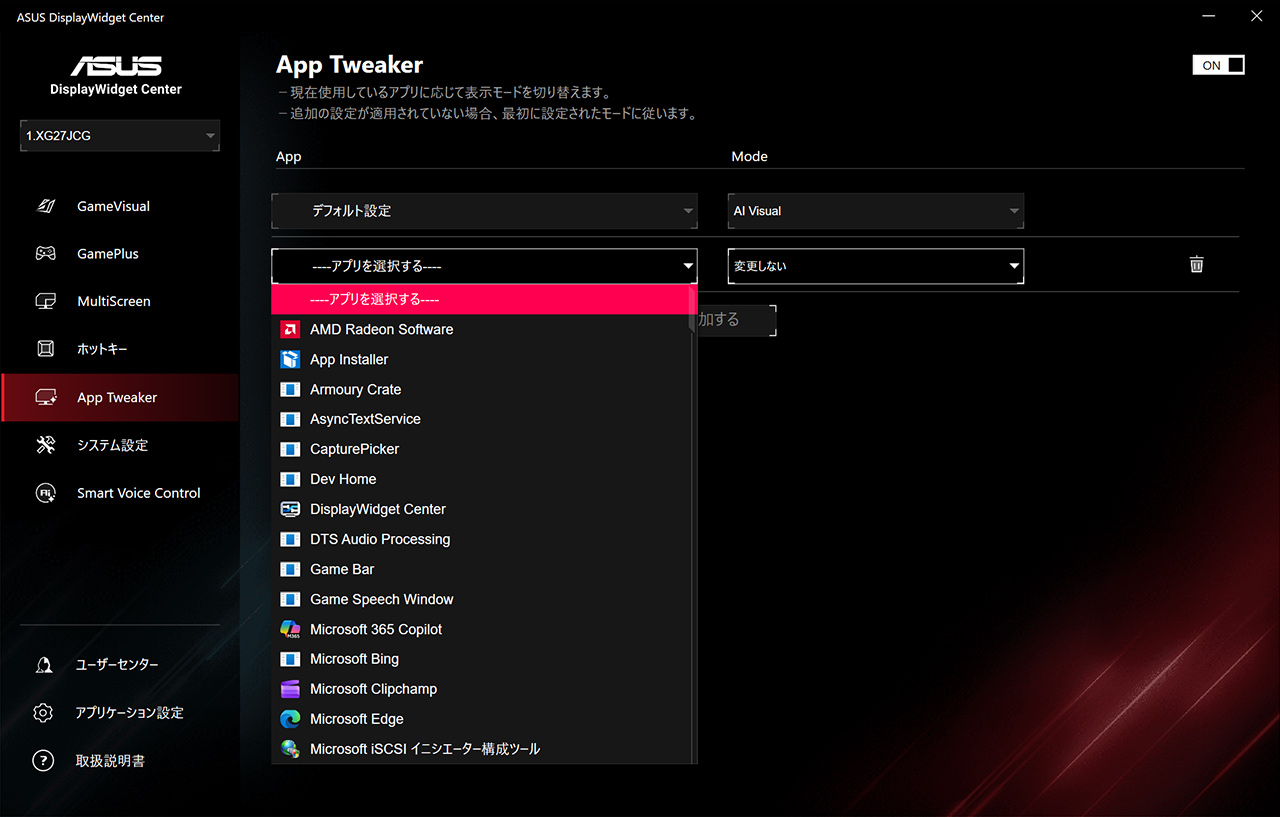Expand the デフォルト設定 app dropdown

484,211
